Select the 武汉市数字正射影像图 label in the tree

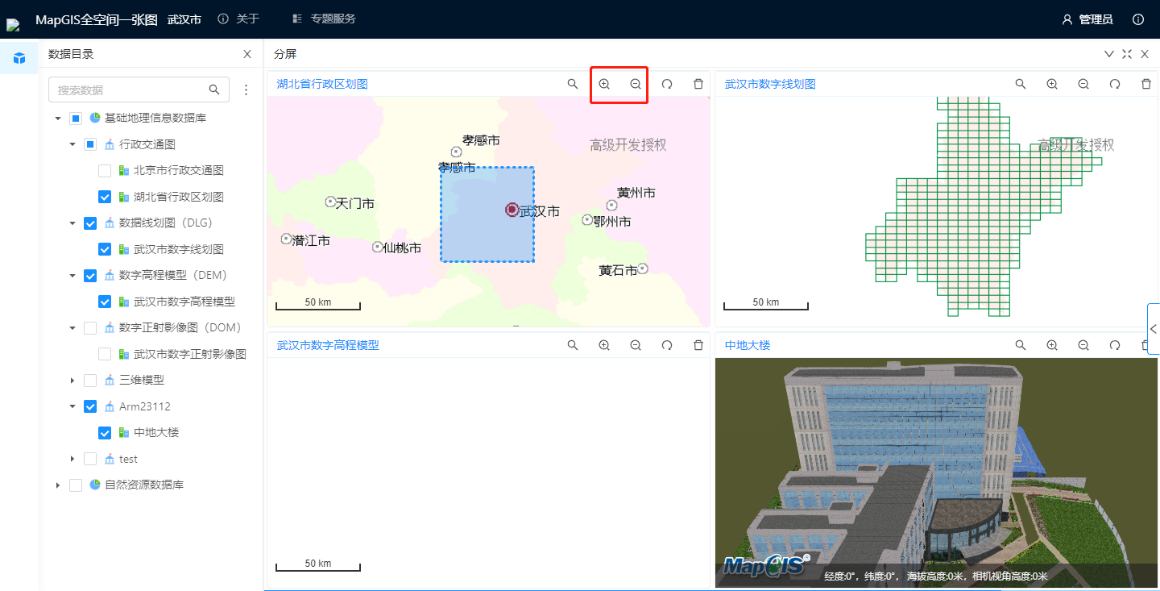(x=189, y=354)
